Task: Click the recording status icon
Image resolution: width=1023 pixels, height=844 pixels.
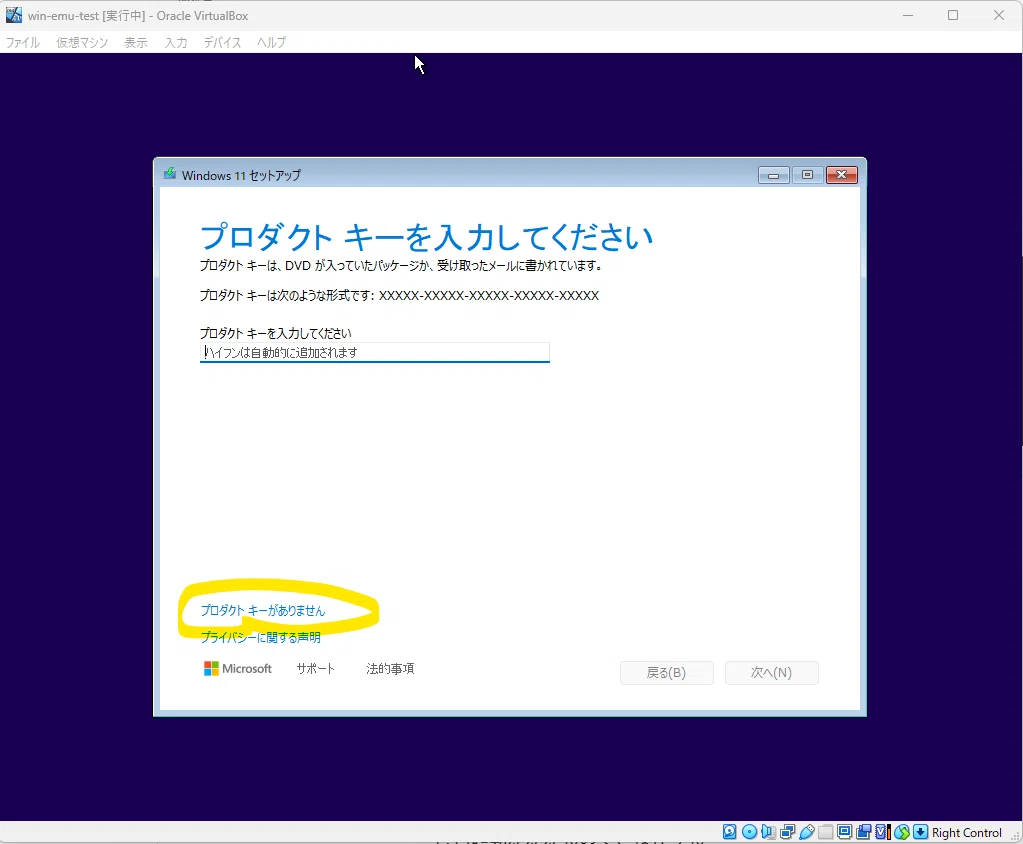Action: pyautogui.click(x=864, y=832)
